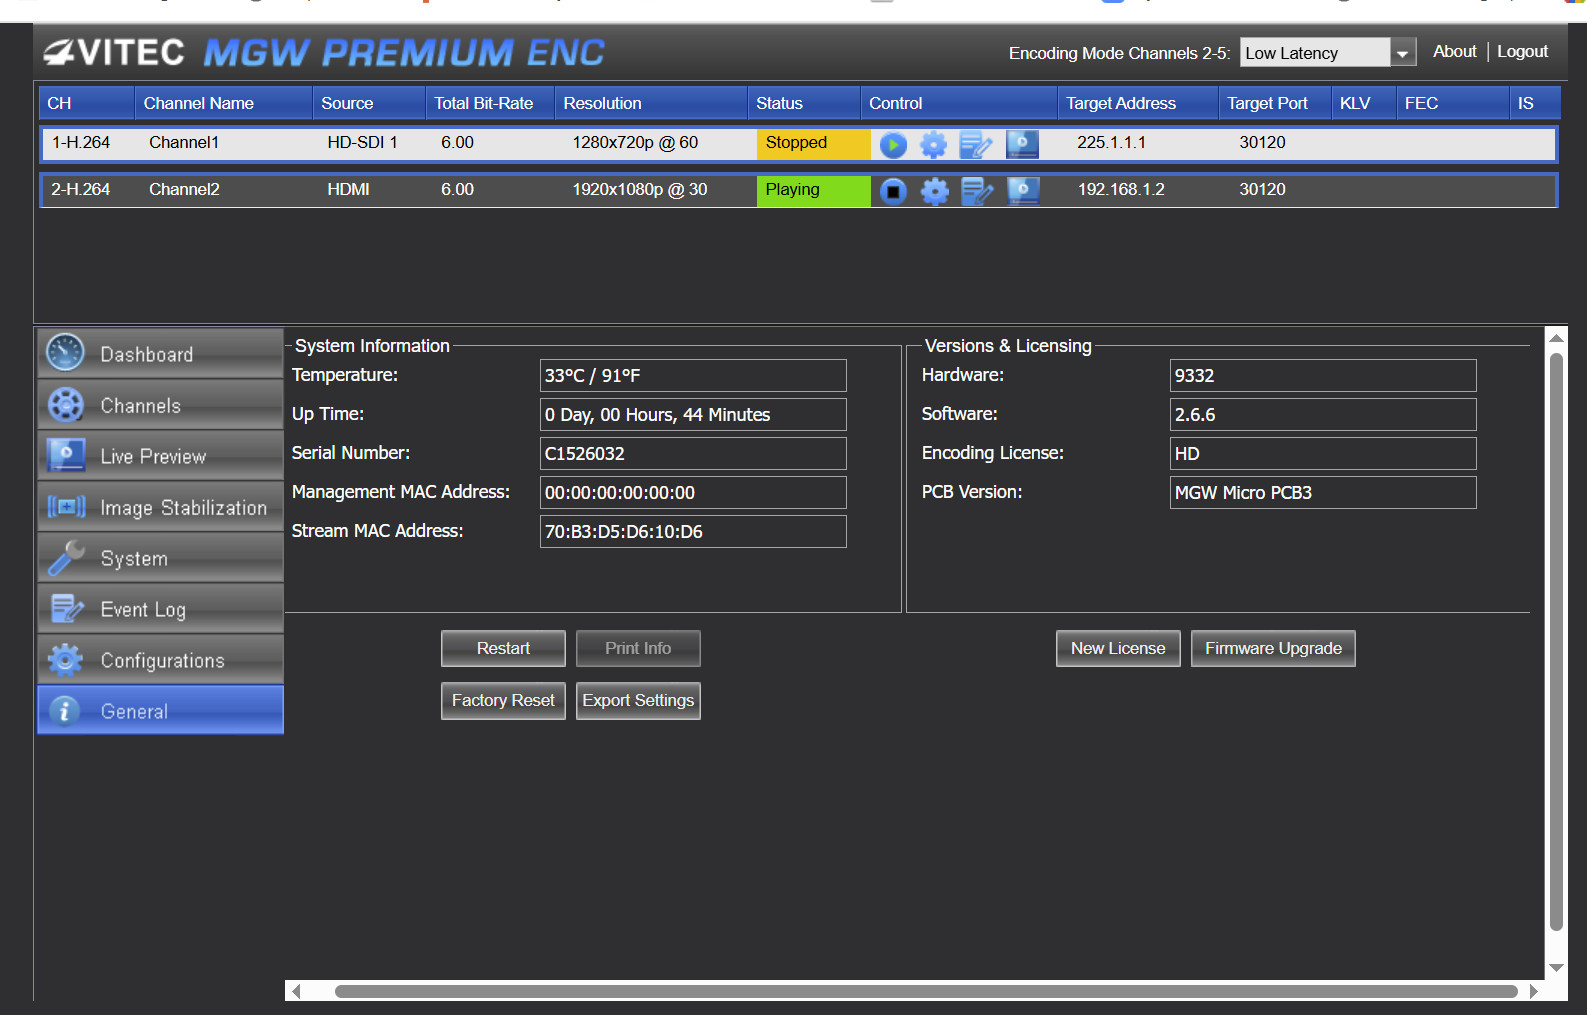The width and height of the screenshot is (1587, 1015).
Task: Open the Event Log section
Action: [x=160, y=609]
